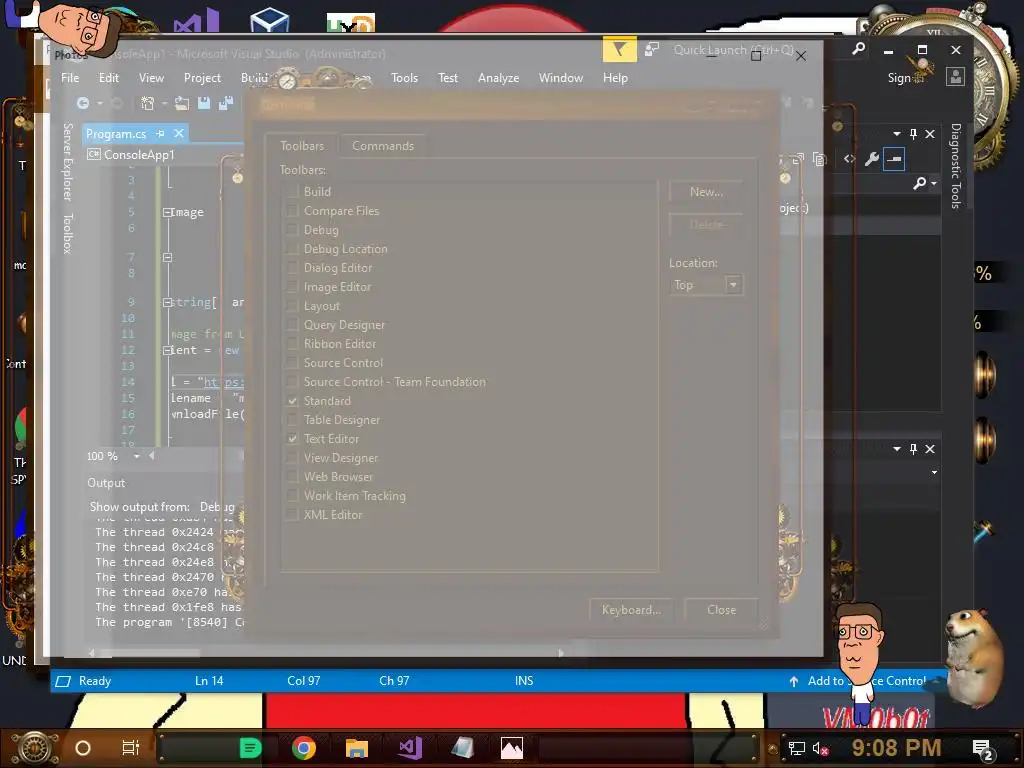The image size is (1024, 768).
Task: Click the account avatar icon next to Sign
Action: tap(955, 77)
